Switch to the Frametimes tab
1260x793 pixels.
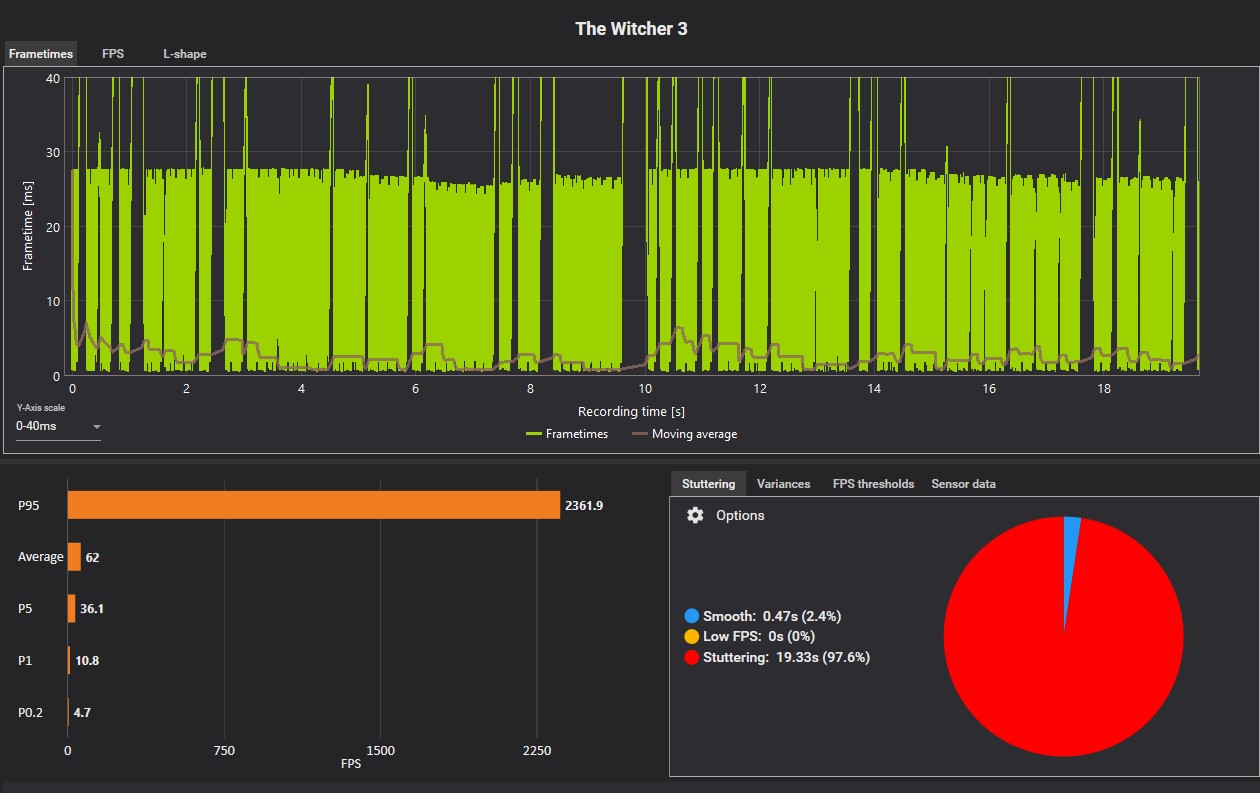(x=40, y=54)
